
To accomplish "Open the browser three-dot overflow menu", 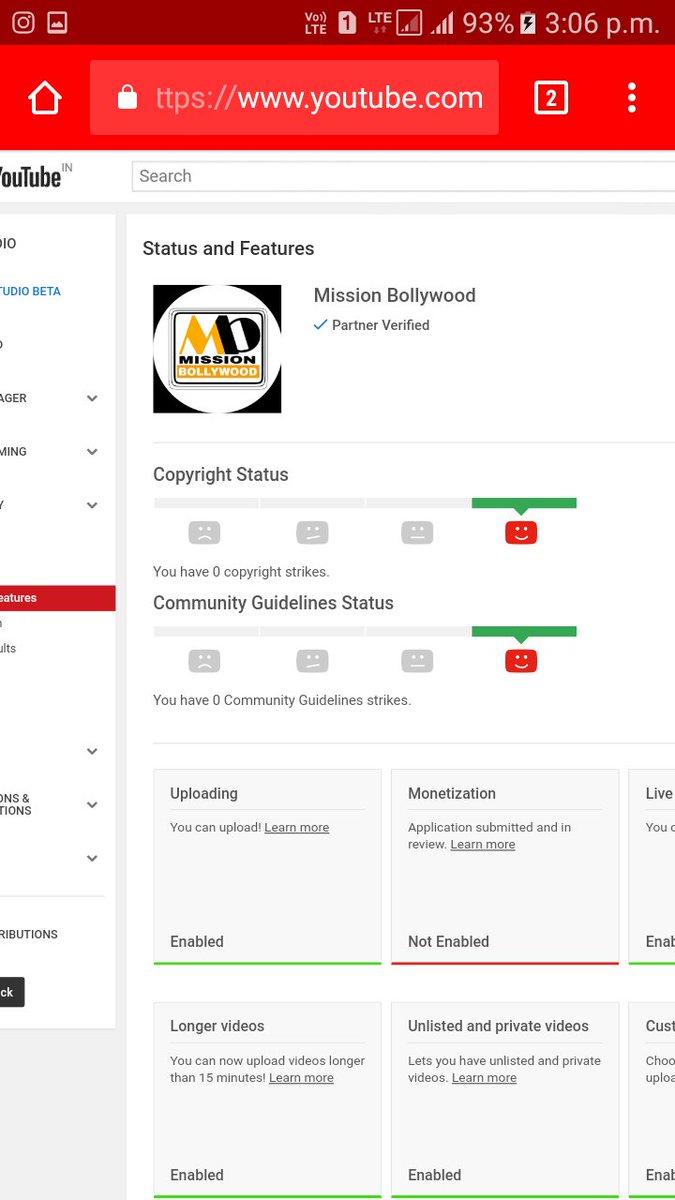I will (x=632, y=97).
